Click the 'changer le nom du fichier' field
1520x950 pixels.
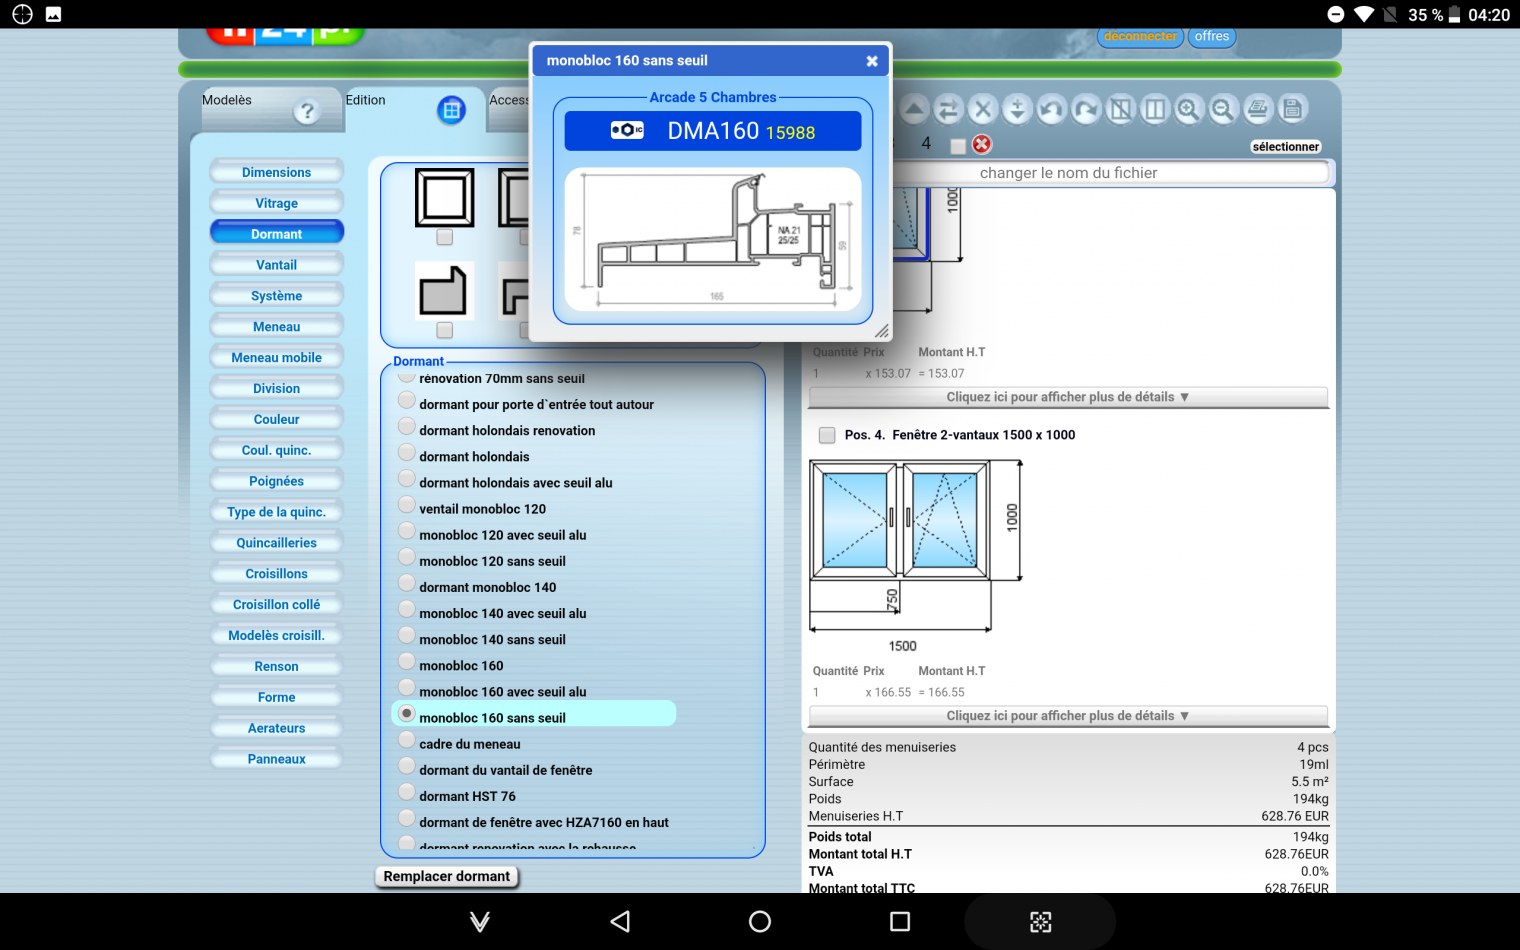tap(1068, 173)
